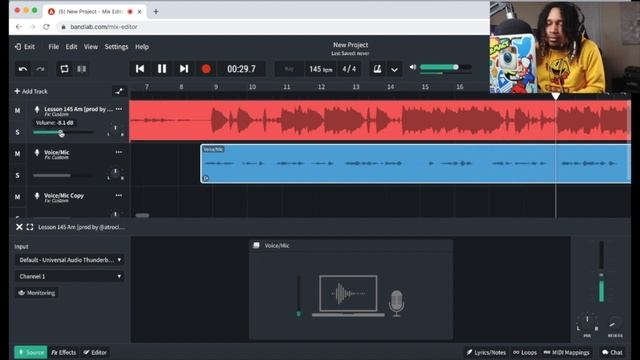Toggle the Monitoring button
The width and height of the screenshot is (640, 360).
(x=37, y=293)
